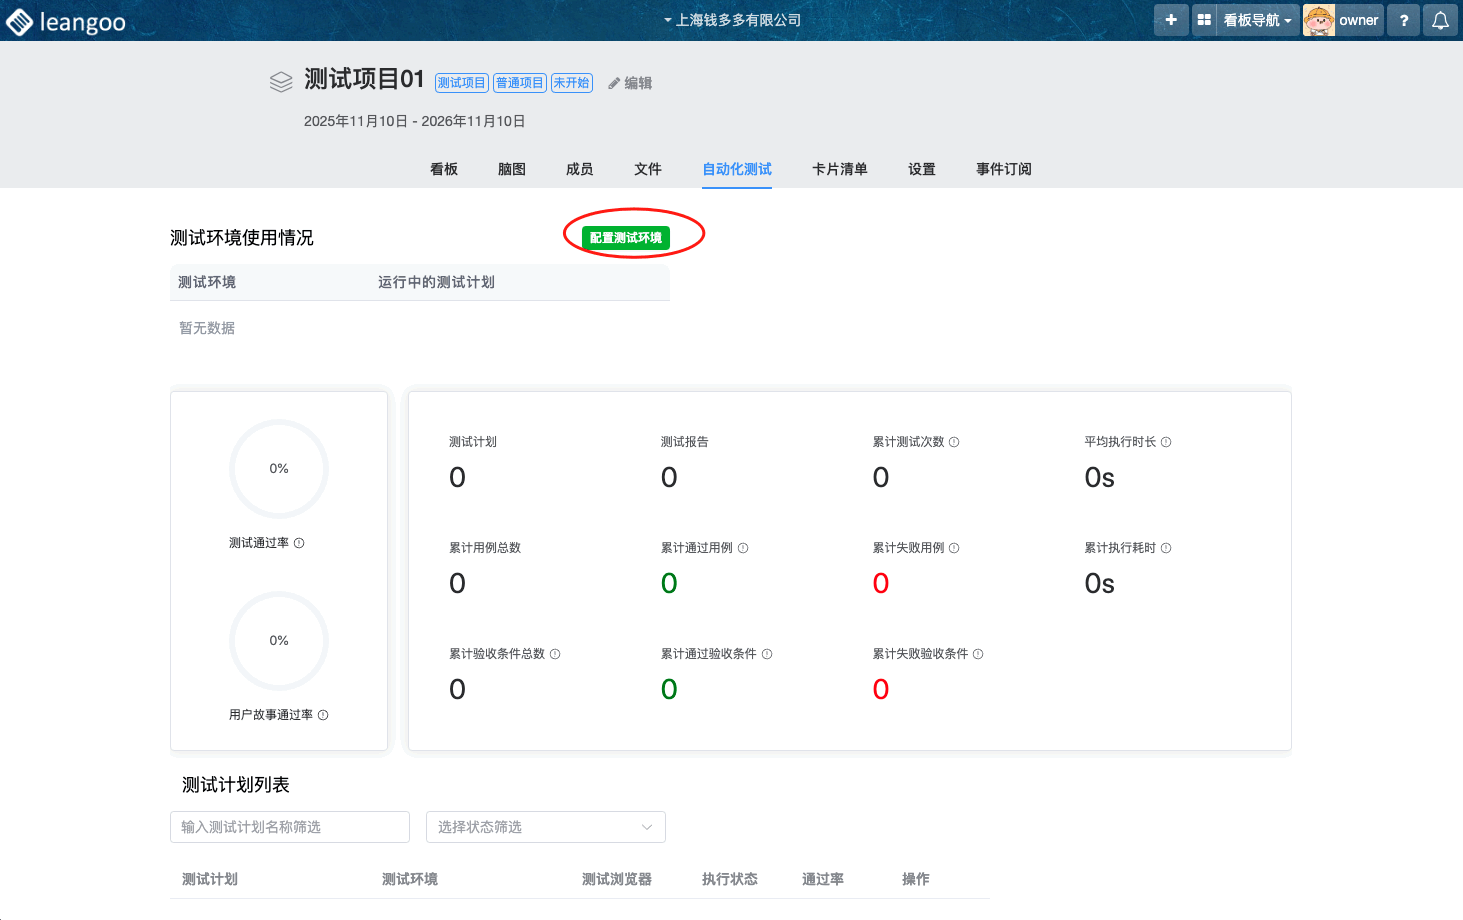Click the plus icon in top bar
This screenshot has height=920, width=1463.
[x=1171, y=20]
